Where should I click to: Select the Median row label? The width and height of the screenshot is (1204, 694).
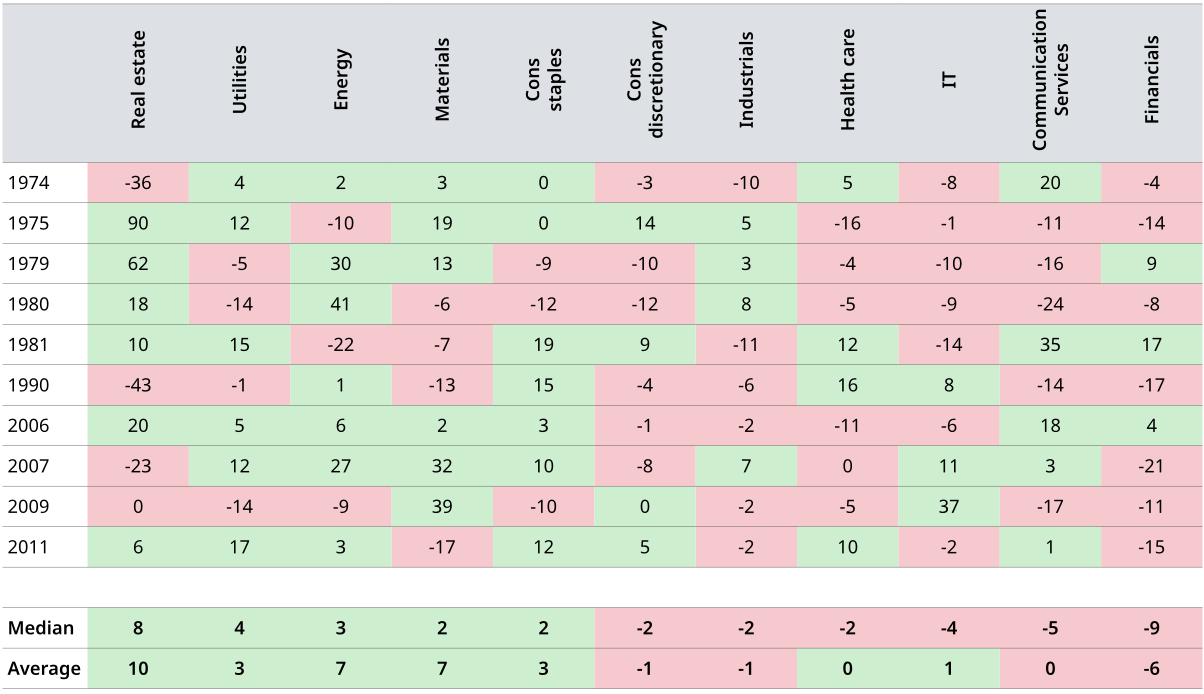[x=42, y=628]
